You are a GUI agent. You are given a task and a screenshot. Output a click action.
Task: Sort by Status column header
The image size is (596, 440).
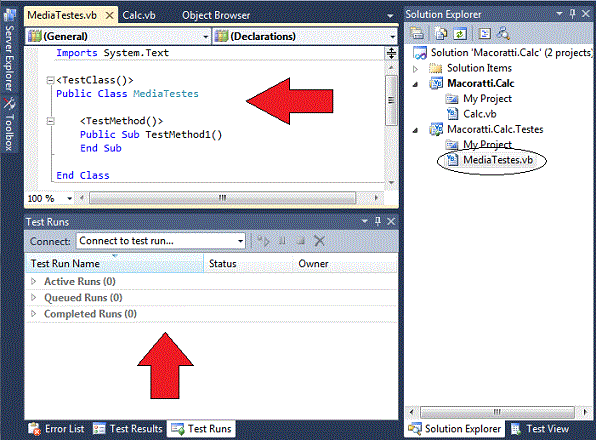coord(248,264)
